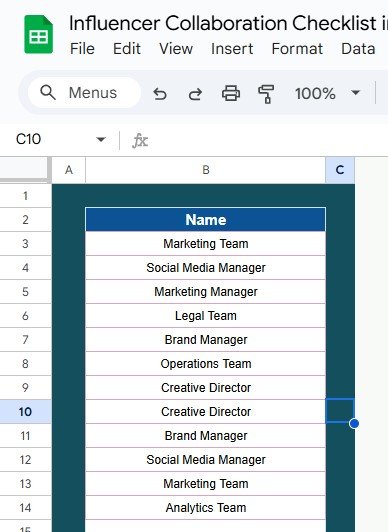Select row 6 header
This screenshot has width=388, height=532.
pyautogui.click(x=25, y=316)
